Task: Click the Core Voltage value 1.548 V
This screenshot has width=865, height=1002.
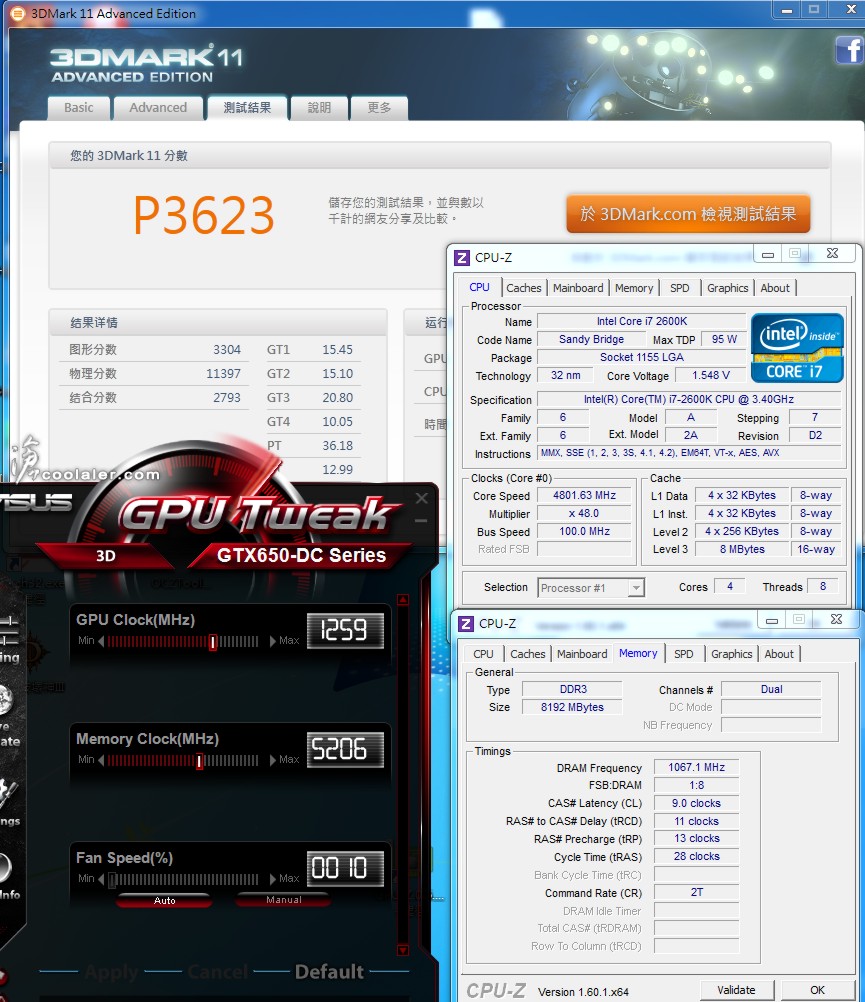Action: coord(710,375)
